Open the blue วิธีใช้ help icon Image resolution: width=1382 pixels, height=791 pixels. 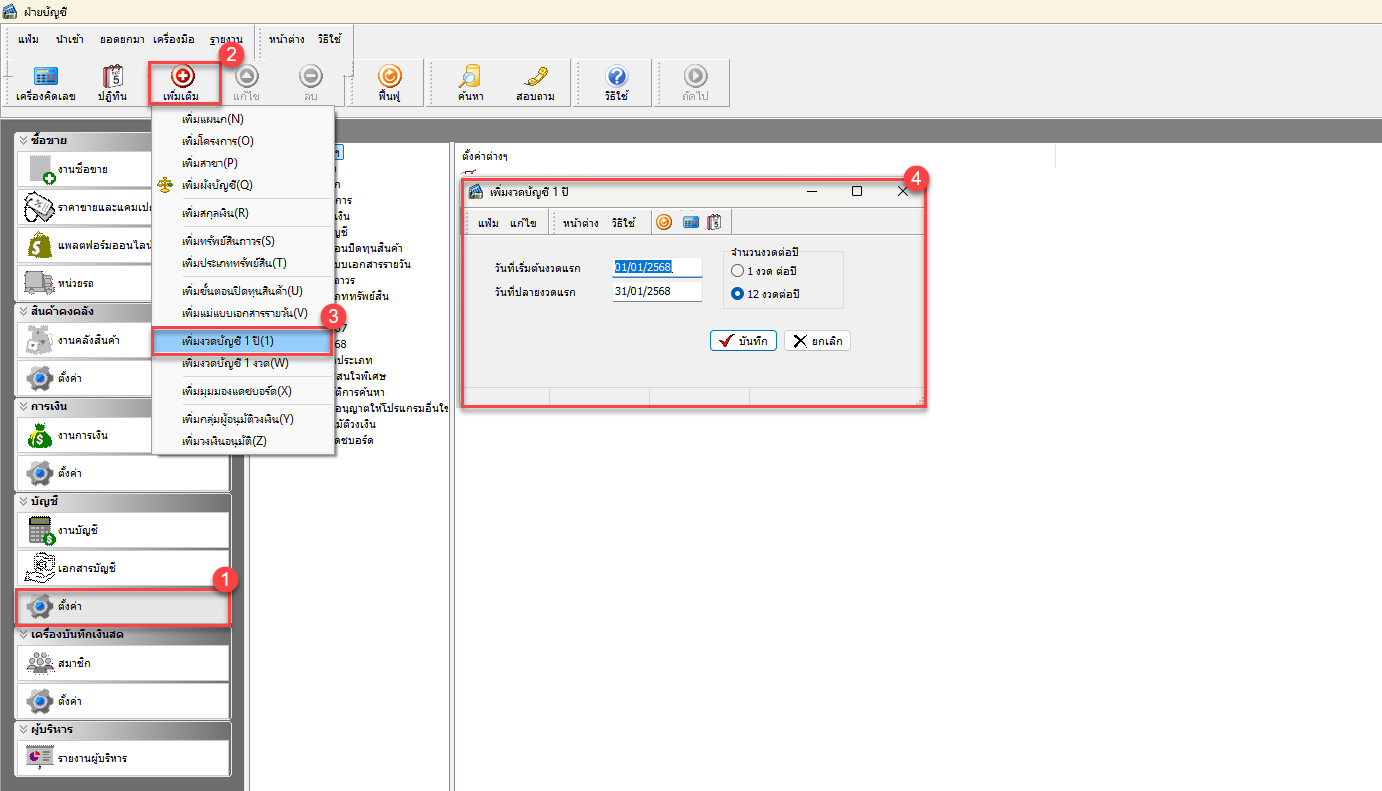tap(617, 82)
